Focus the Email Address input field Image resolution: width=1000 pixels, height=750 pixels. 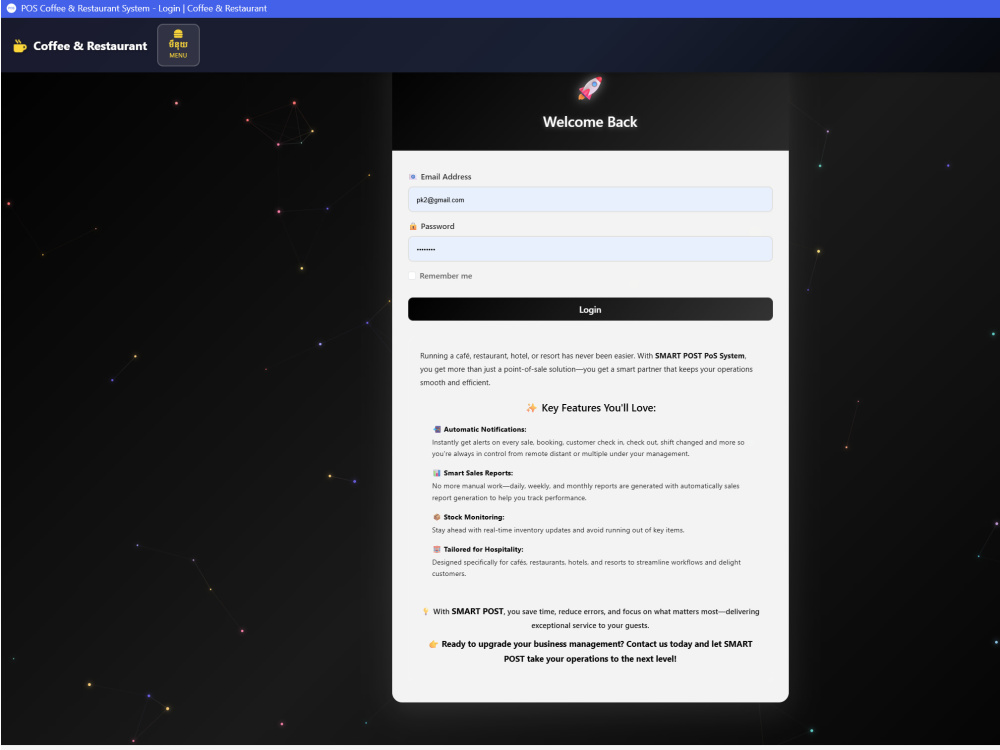pos(590,200)
